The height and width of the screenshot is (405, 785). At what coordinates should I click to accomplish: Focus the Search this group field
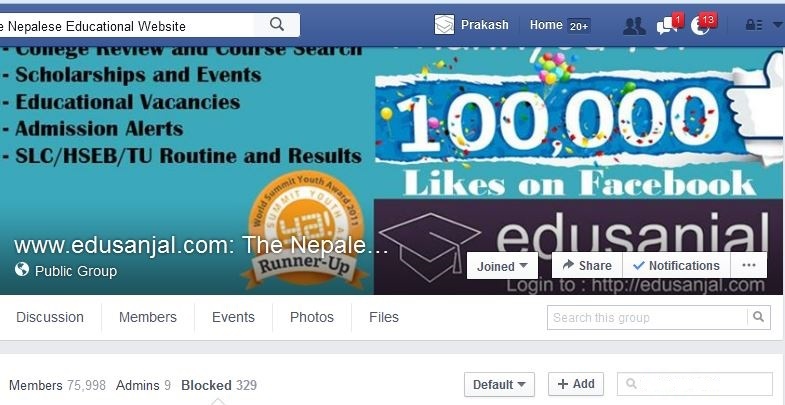tap(647, 317)
